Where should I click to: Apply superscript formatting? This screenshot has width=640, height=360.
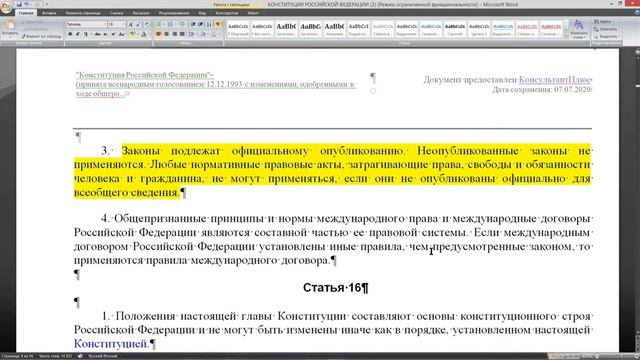tap(113, 34)
